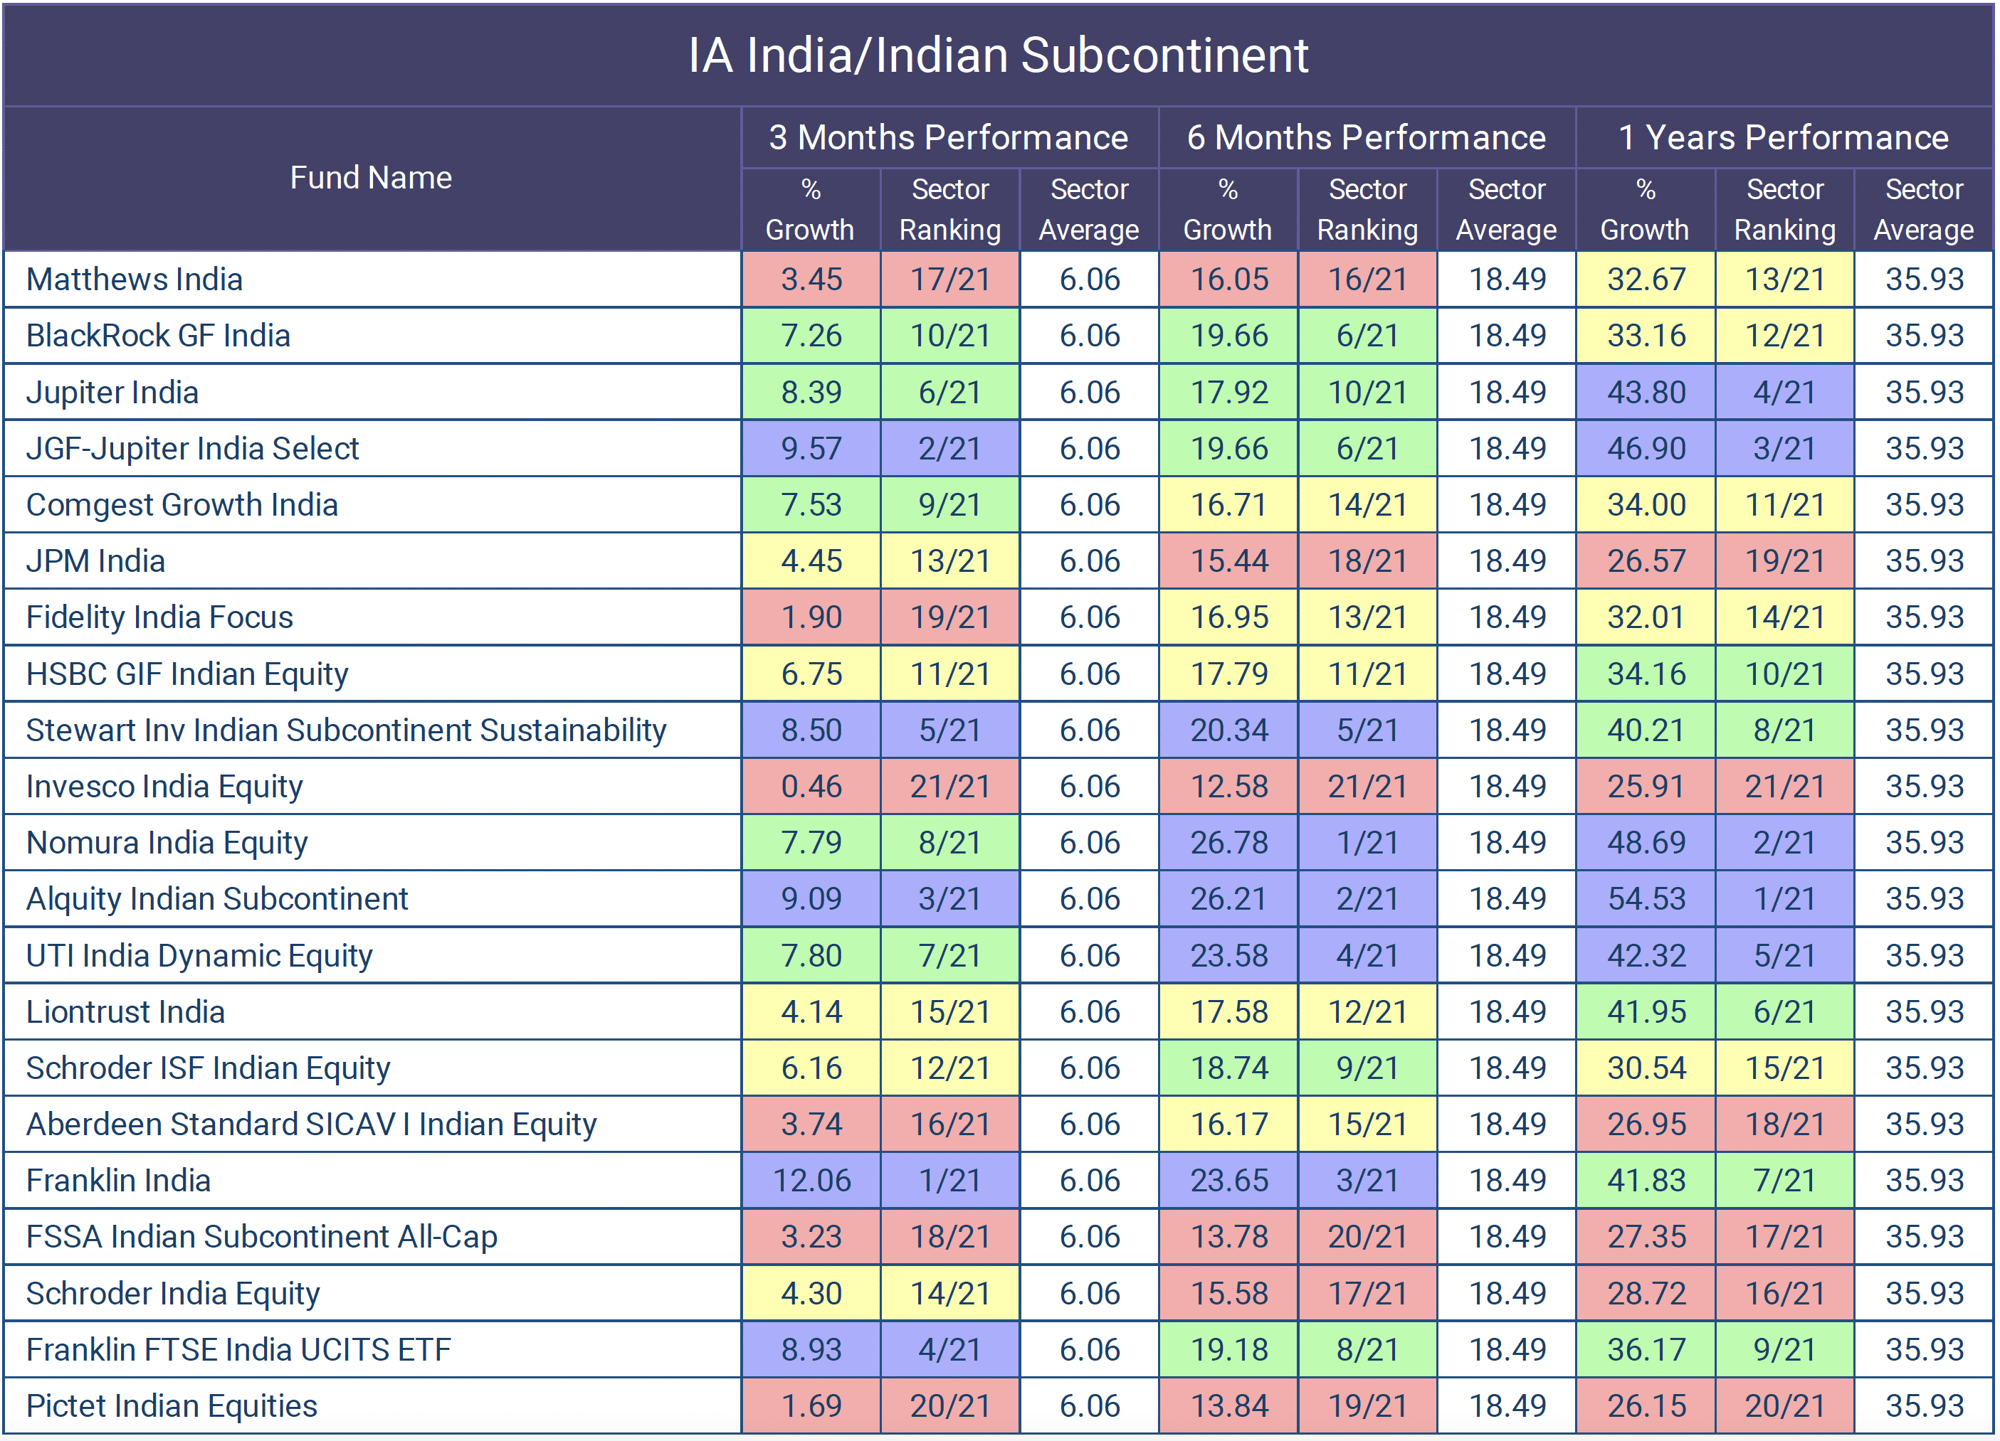This screenshot has width=2000, height=1441.
Task: Click Comgest Growth India 6-month growth 16.71
Action: point(1229,504)
